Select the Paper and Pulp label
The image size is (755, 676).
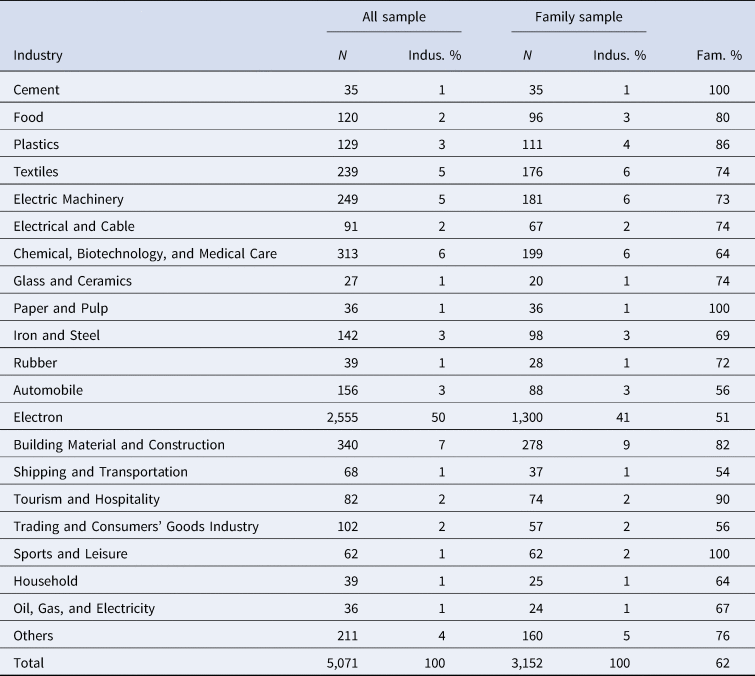click(61, 309)
